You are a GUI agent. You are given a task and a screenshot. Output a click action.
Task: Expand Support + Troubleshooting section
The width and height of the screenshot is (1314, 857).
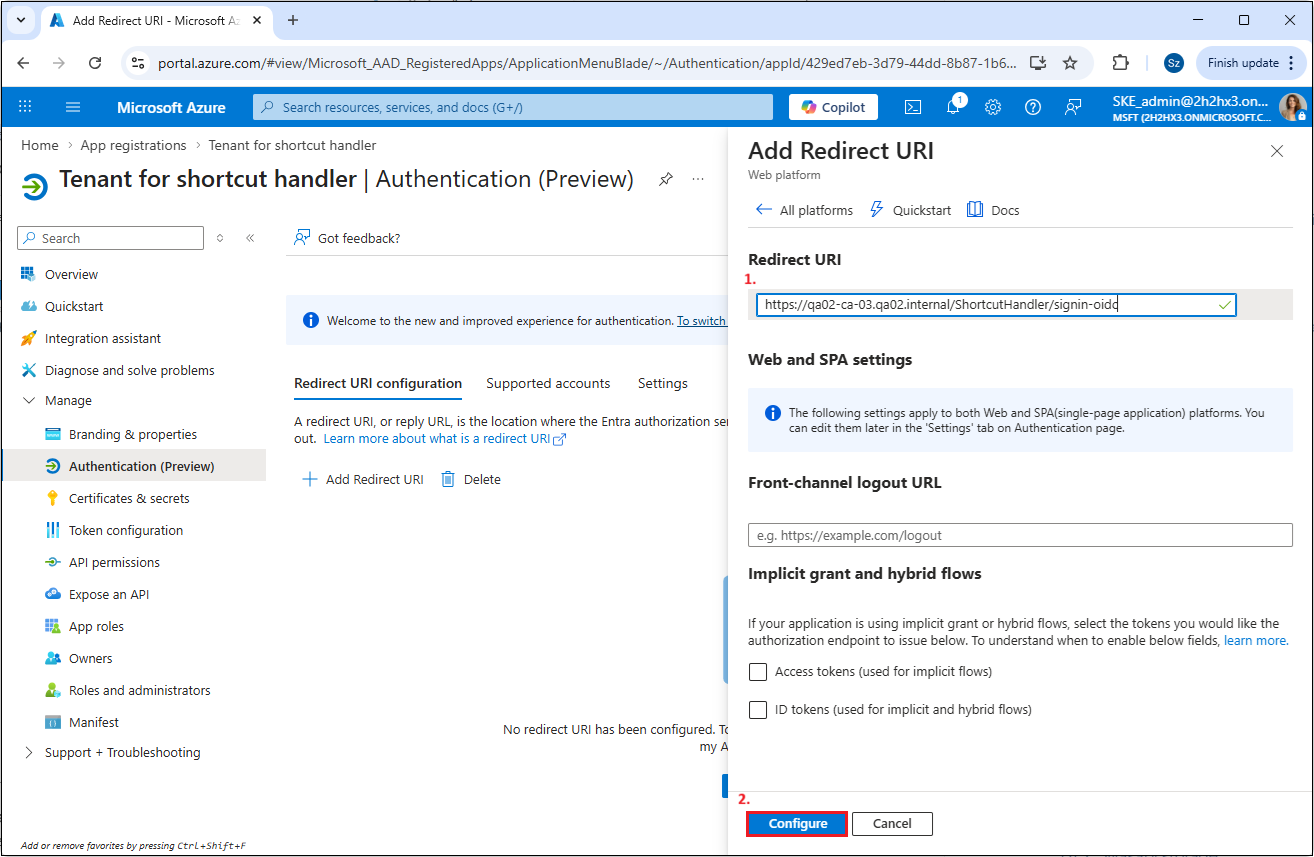point(28,753)
